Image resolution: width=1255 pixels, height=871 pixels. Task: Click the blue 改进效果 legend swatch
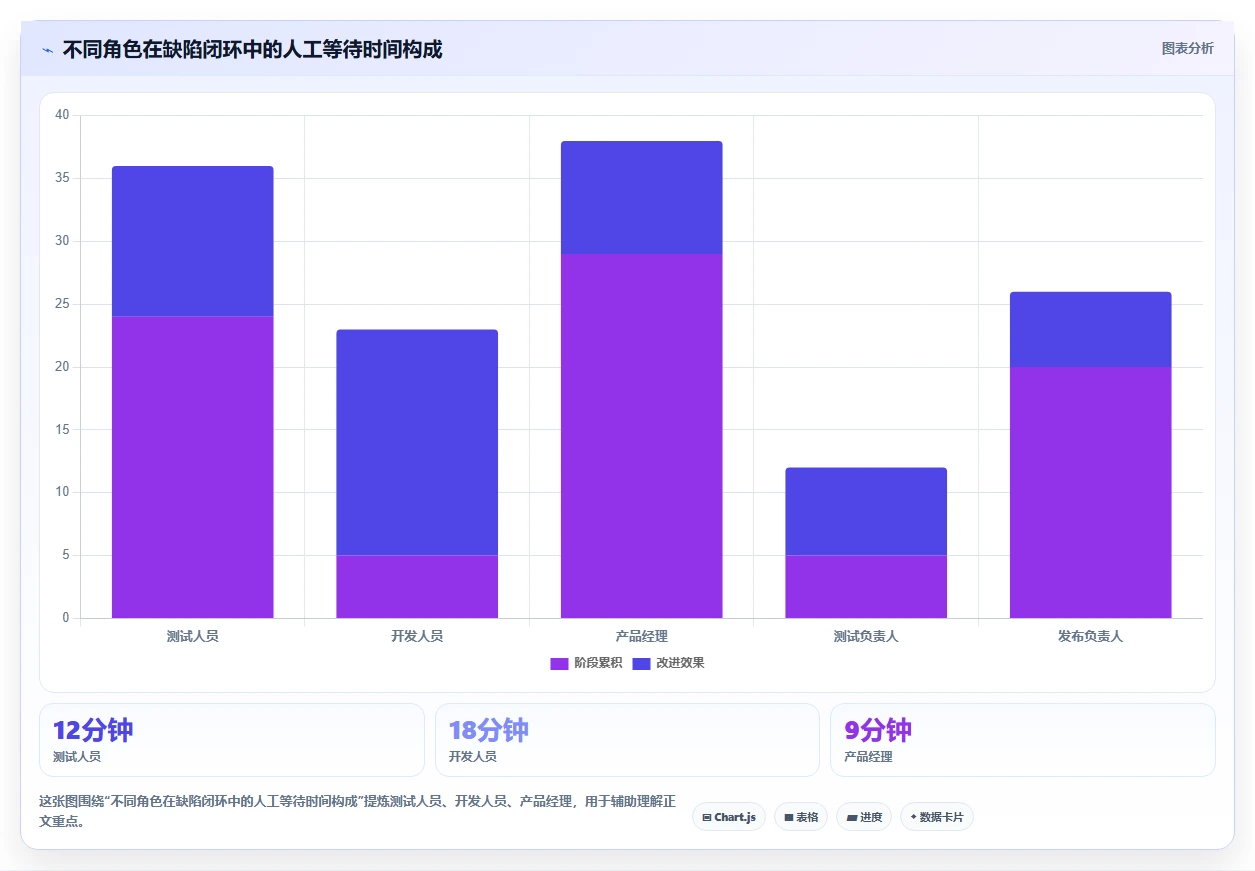[642, 664]
